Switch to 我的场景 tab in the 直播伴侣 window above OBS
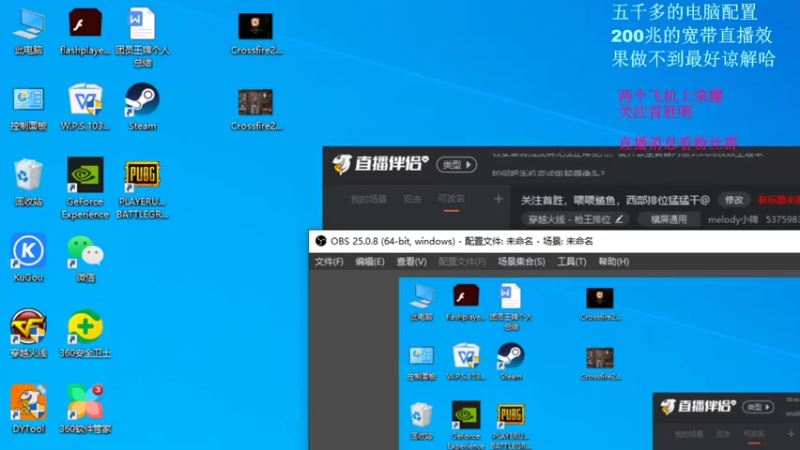Screen dimensions: 800x450 (369, 199)
